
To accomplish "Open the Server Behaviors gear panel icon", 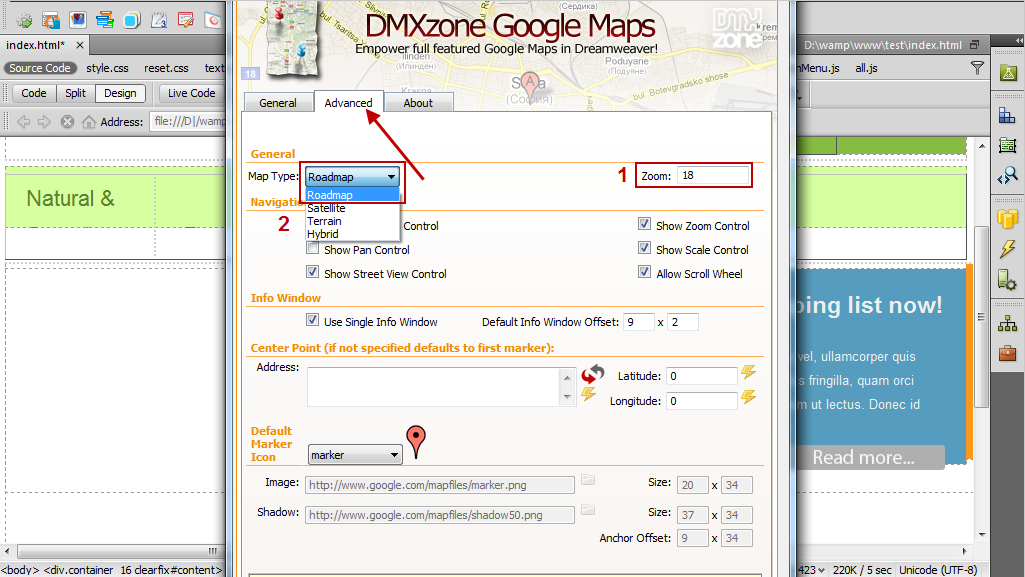I will (x=1007, y=280).
